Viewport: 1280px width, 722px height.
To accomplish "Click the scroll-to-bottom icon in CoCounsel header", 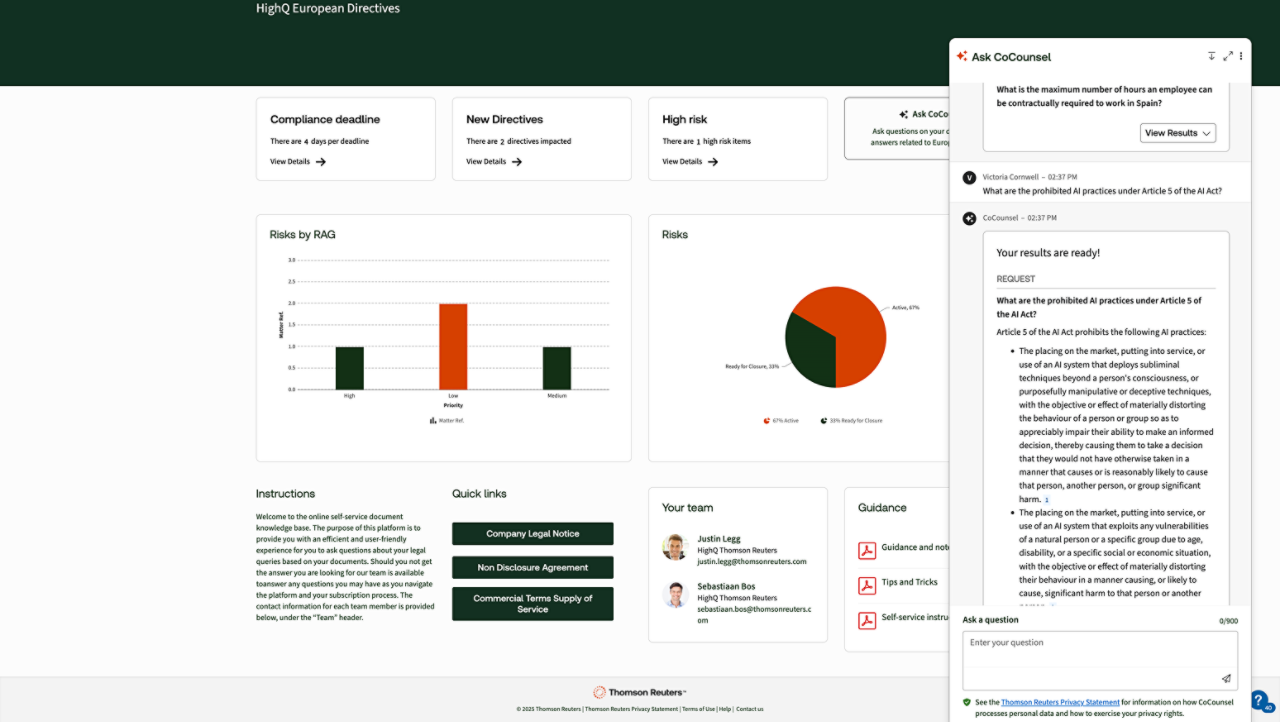I will tap(1211, 56).
